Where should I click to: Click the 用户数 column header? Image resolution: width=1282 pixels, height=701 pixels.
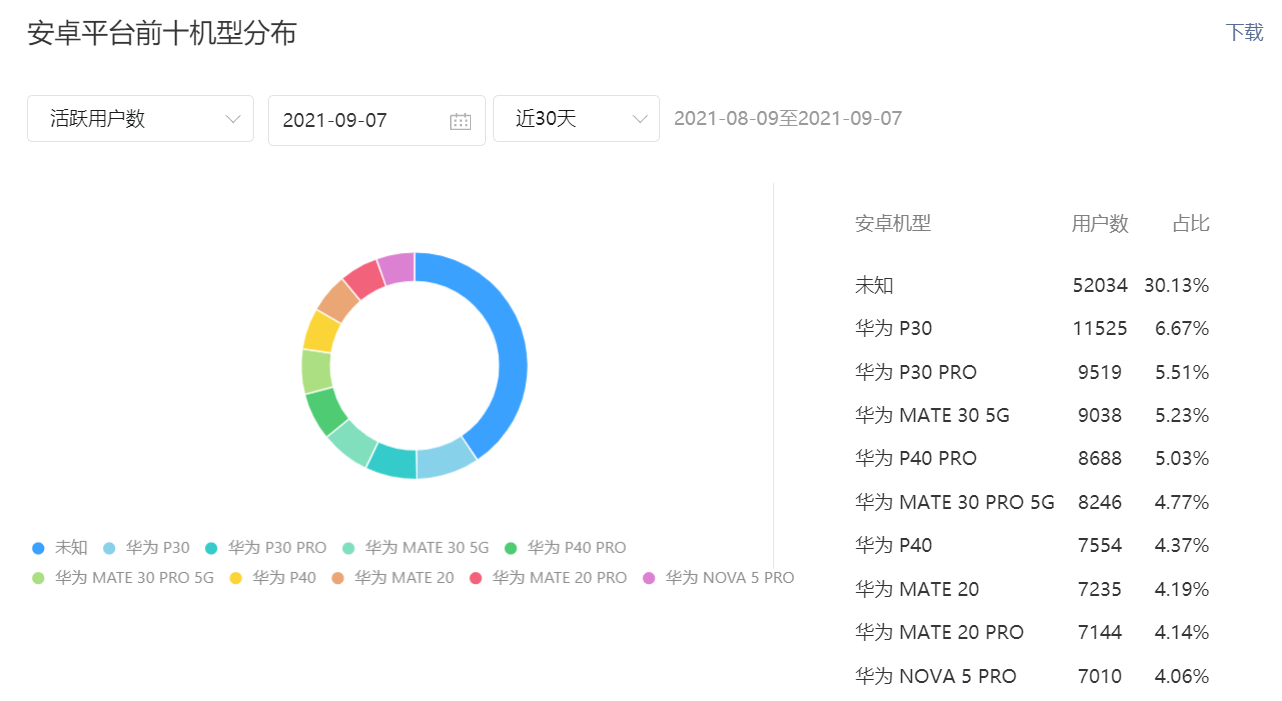click(x=1100, y=224)
